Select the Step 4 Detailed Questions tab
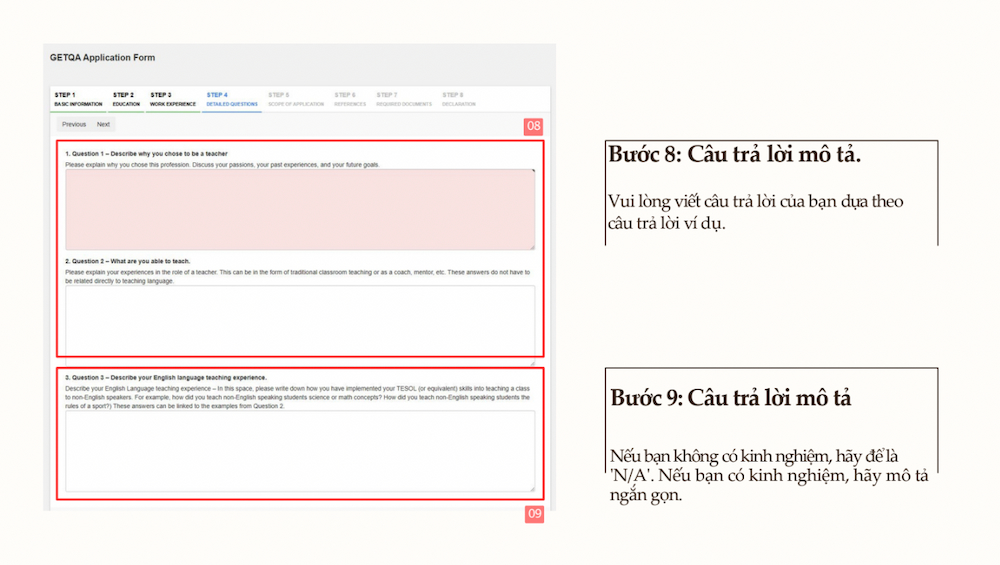Screen dimensions: 1000x565 (232, 99)
